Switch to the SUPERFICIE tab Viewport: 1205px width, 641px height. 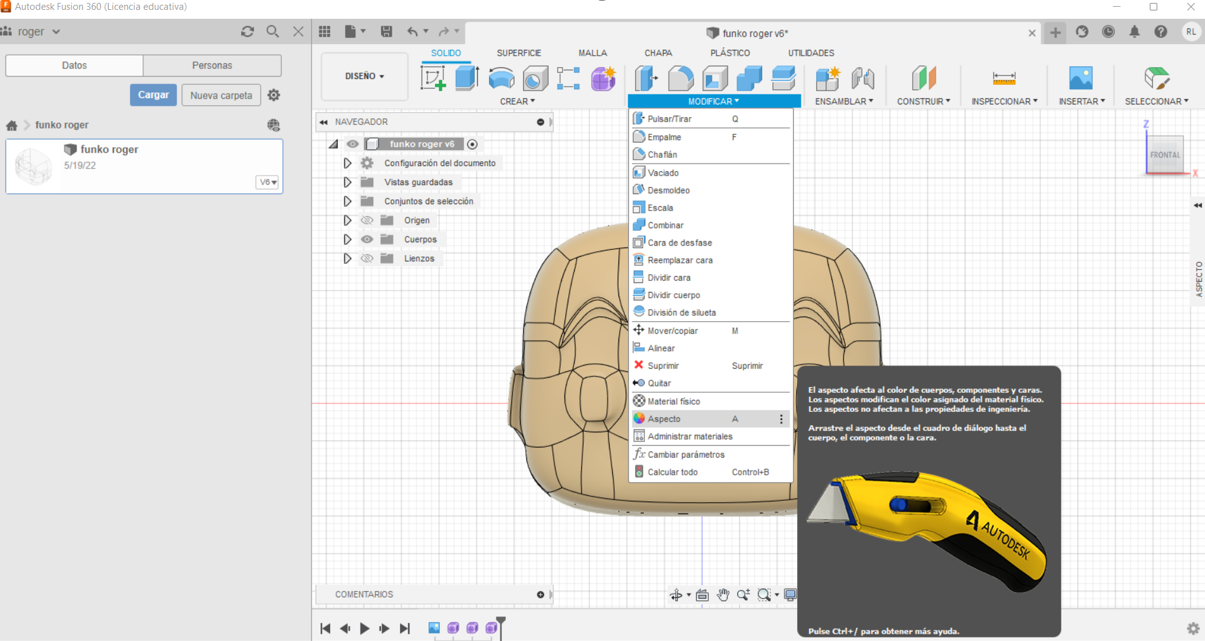click(x=518, y=53)
